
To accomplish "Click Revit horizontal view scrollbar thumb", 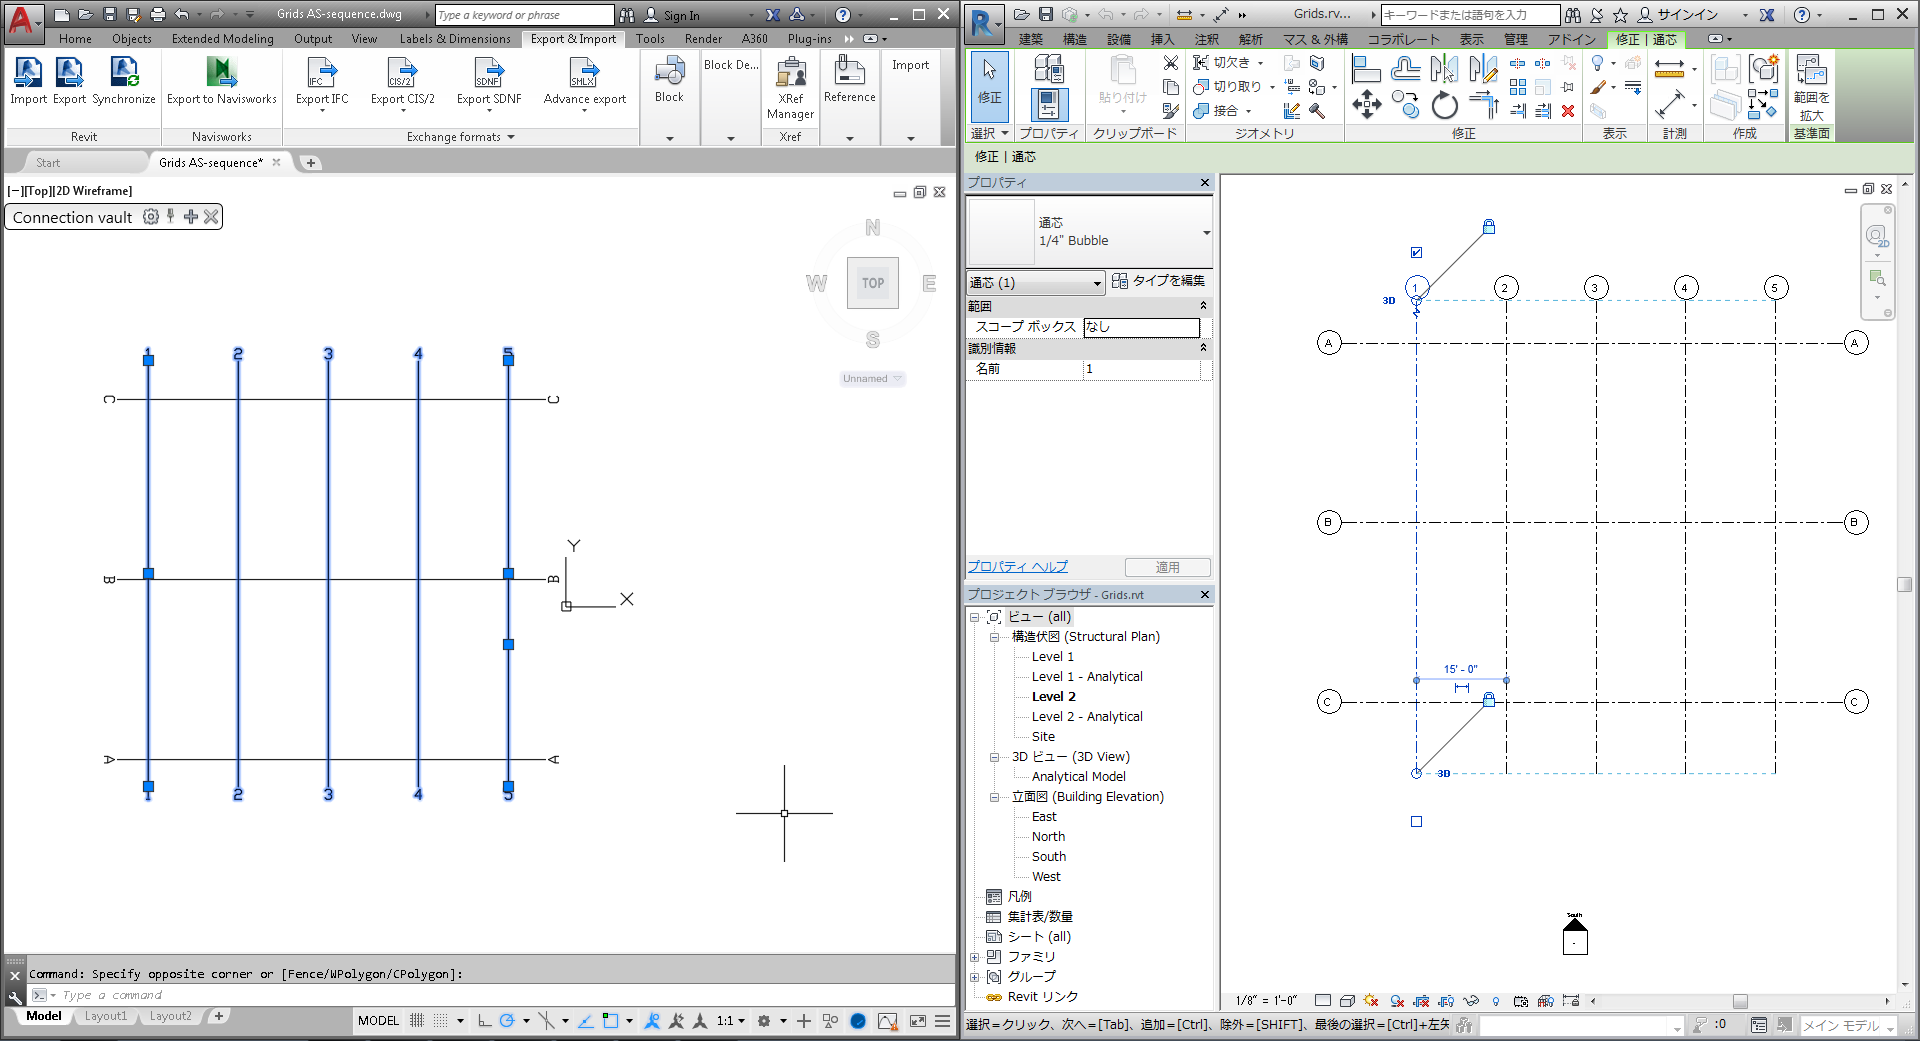I will tap(1740, 1001).
